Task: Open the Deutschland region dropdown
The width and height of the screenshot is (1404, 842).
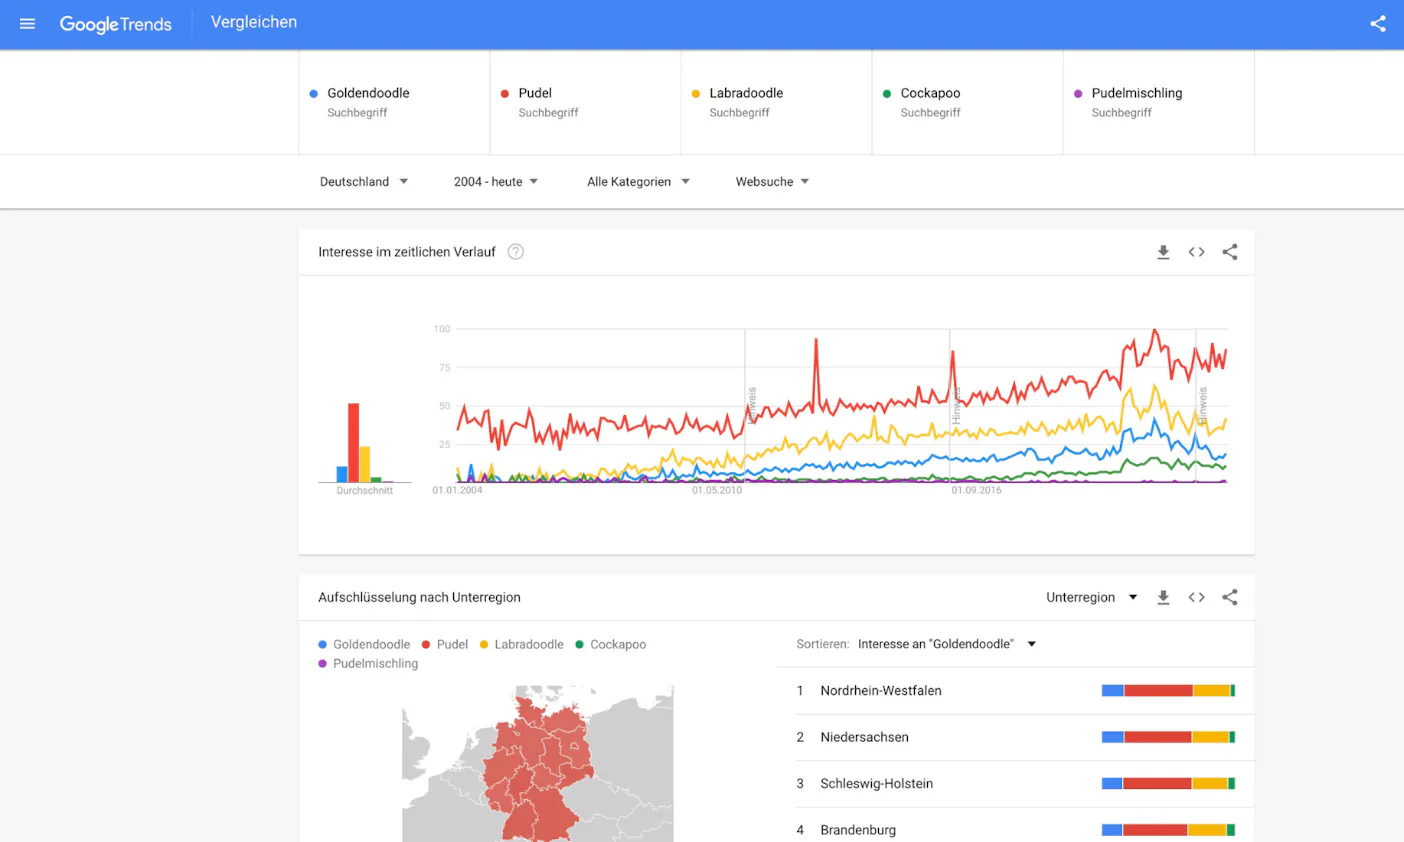Action: 364,182
